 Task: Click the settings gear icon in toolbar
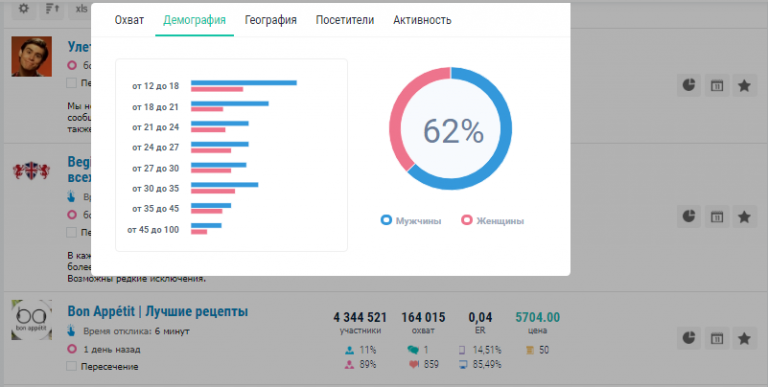tap(24, 9)
